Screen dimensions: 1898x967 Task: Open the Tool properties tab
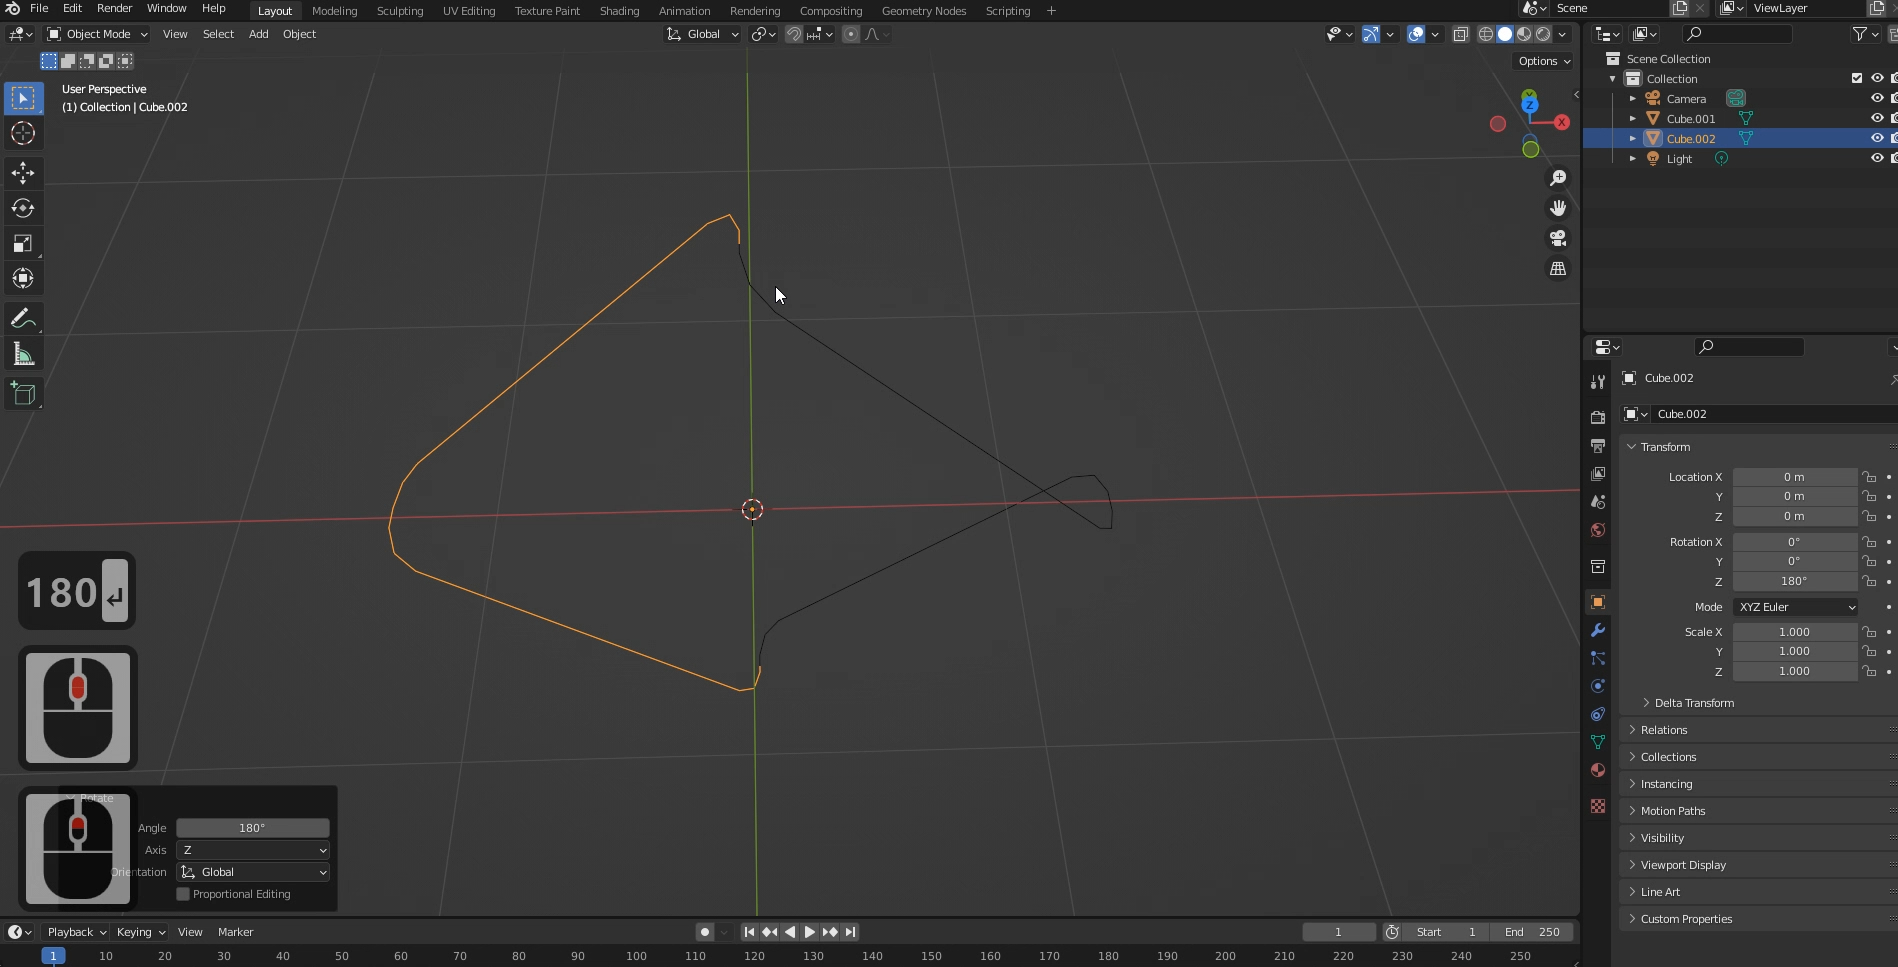(1598, 381)
